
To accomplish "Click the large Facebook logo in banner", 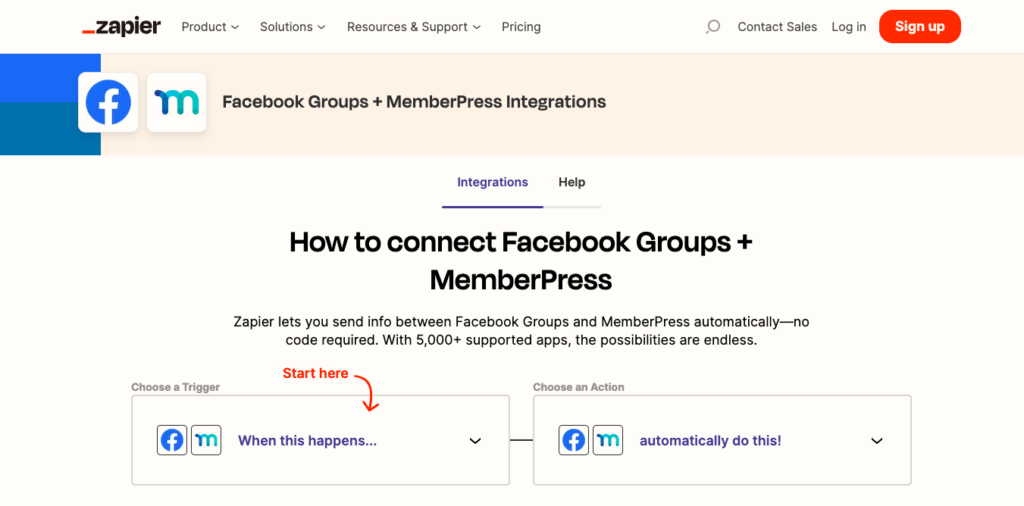I will (108, 103).
